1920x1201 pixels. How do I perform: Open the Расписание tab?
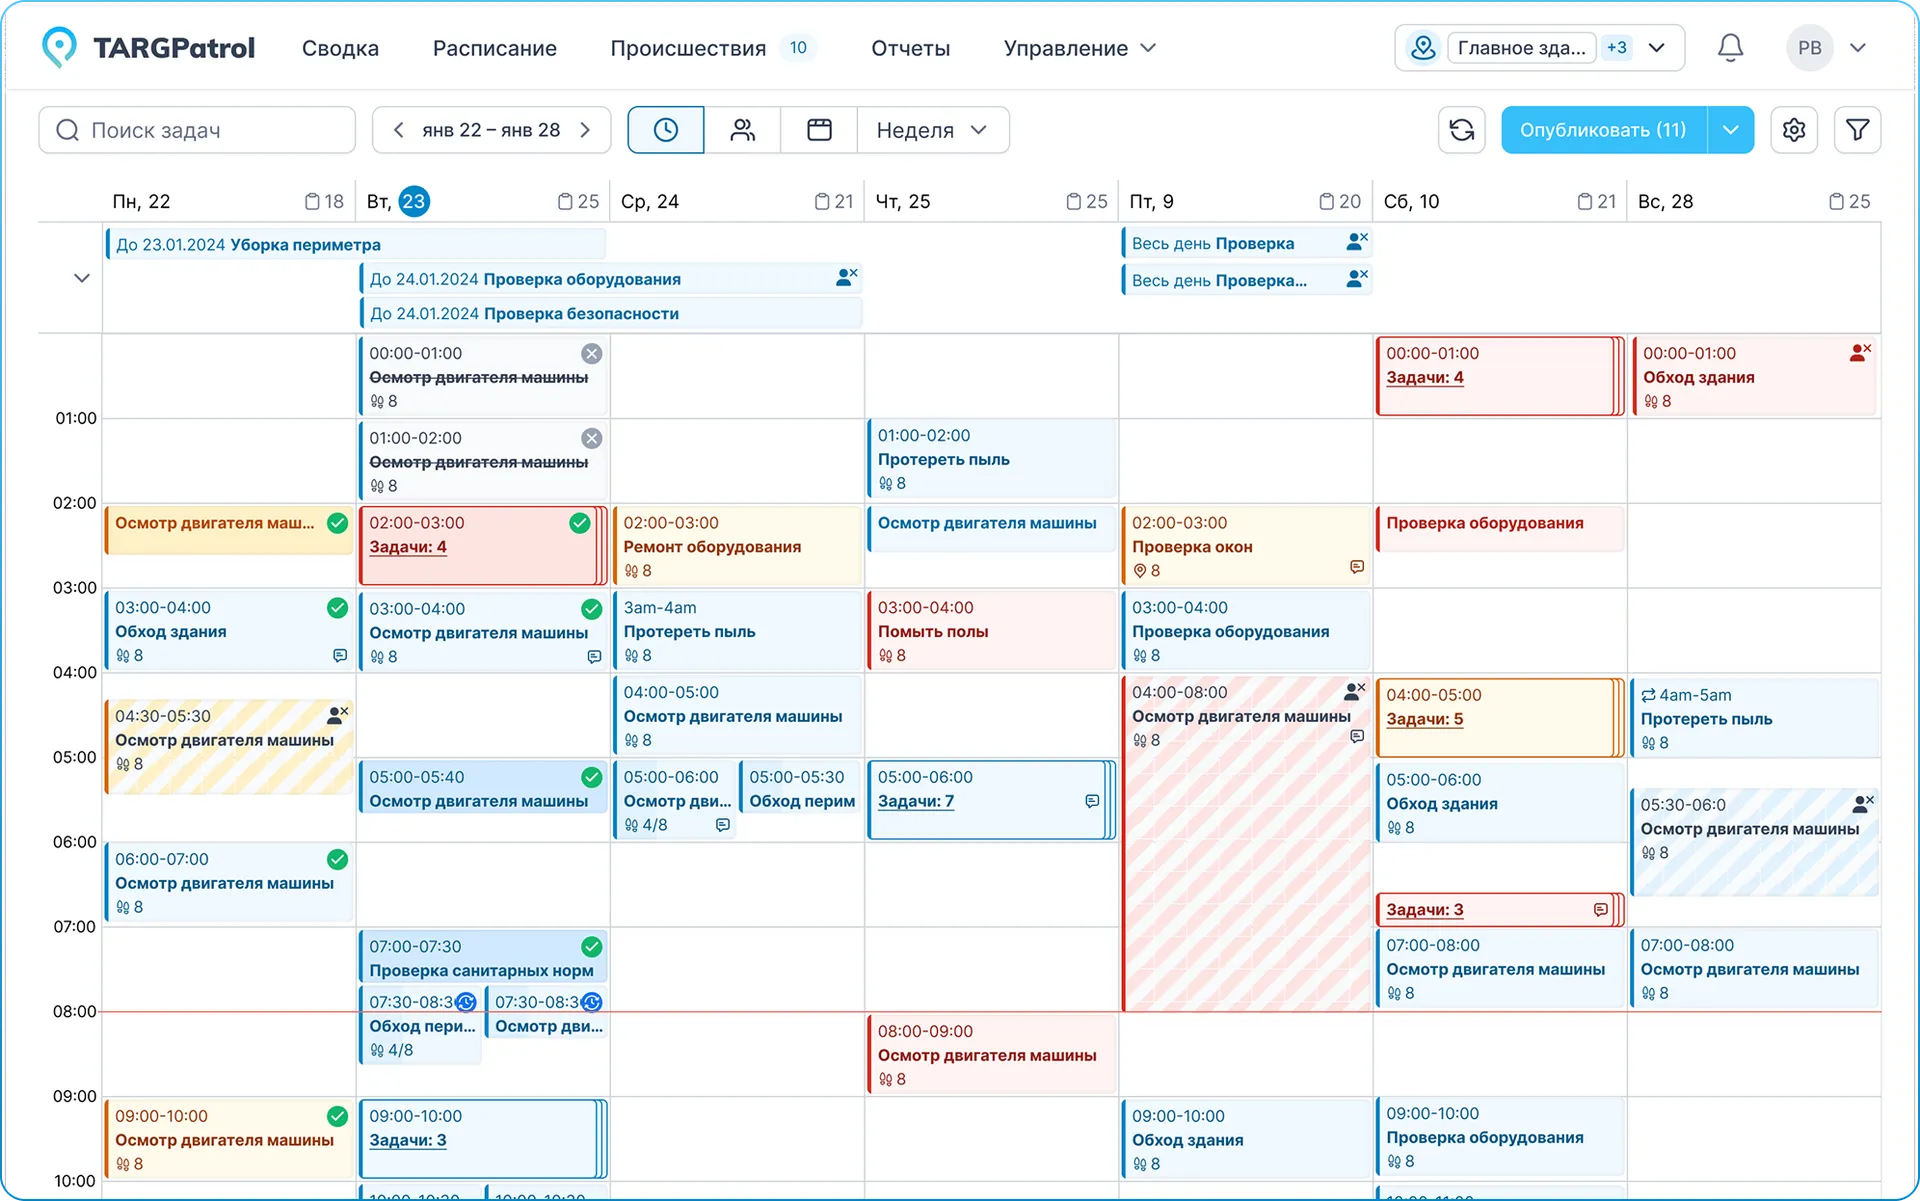[494, 48]
